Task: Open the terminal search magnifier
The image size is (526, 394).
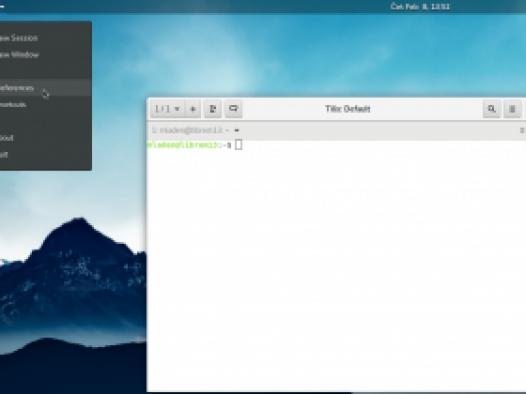Action: point(492,109)
